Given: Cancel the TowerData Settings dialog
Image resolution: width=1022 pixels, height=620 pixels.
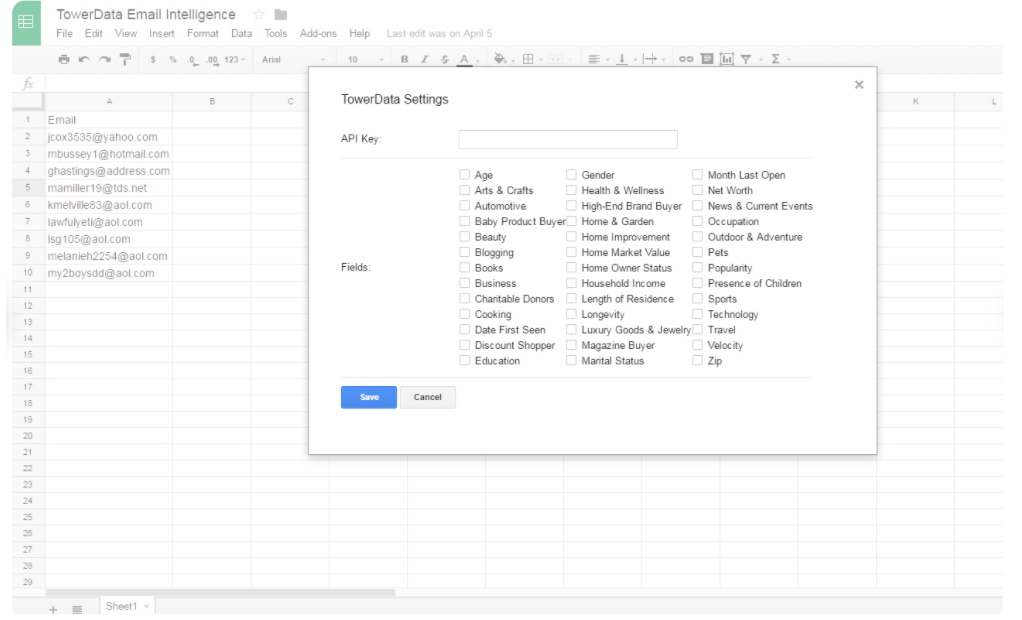Looking at the screenshot, I should click(x=427, y=397).
